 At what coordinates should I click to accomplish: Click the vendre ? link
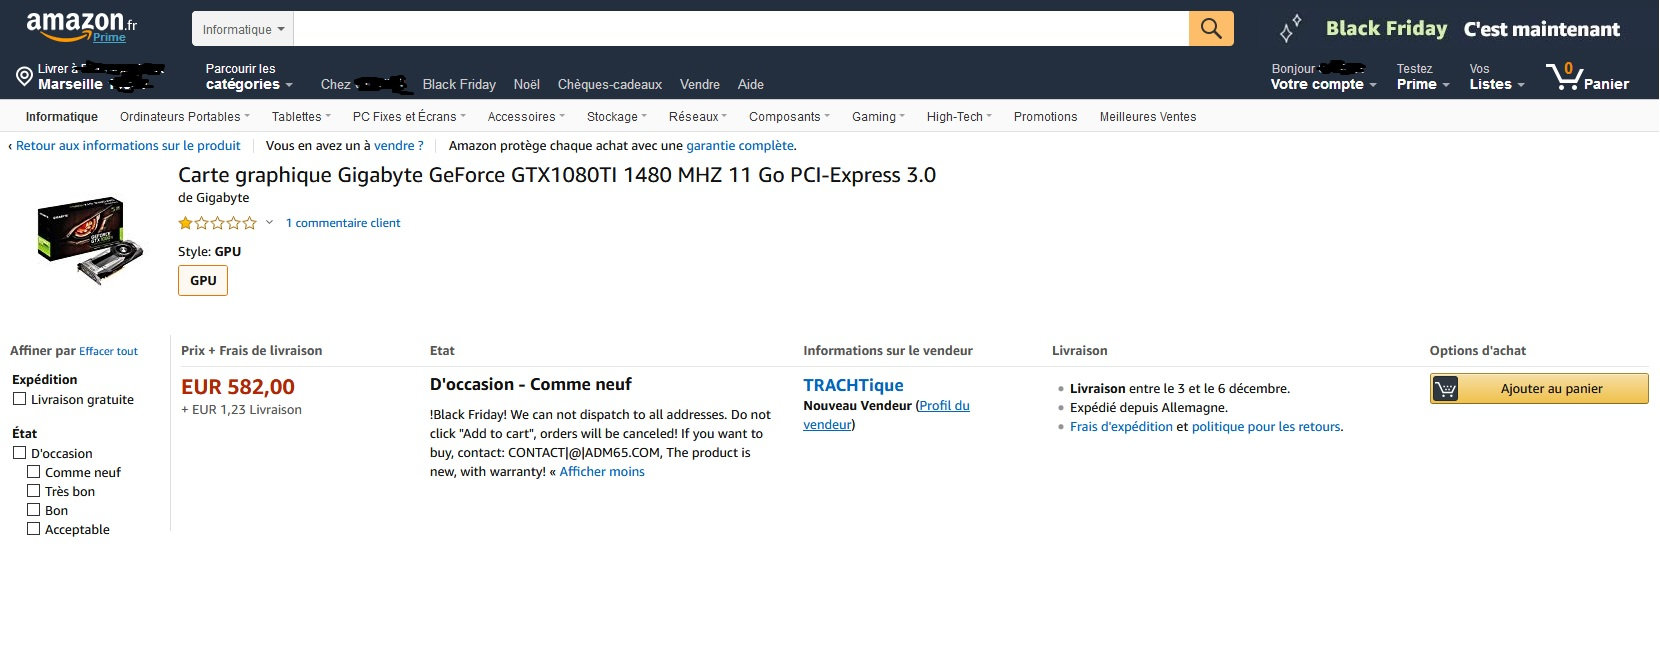[x=399, y=146]
